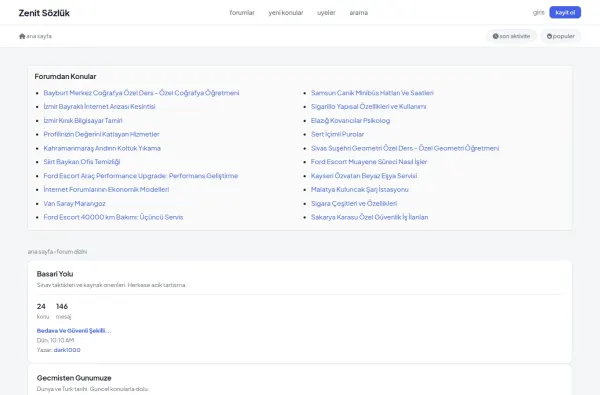Image resolution: width=600 pixels, height=395 pixels.
Task: Select the arama menu item
Action: 359,13
